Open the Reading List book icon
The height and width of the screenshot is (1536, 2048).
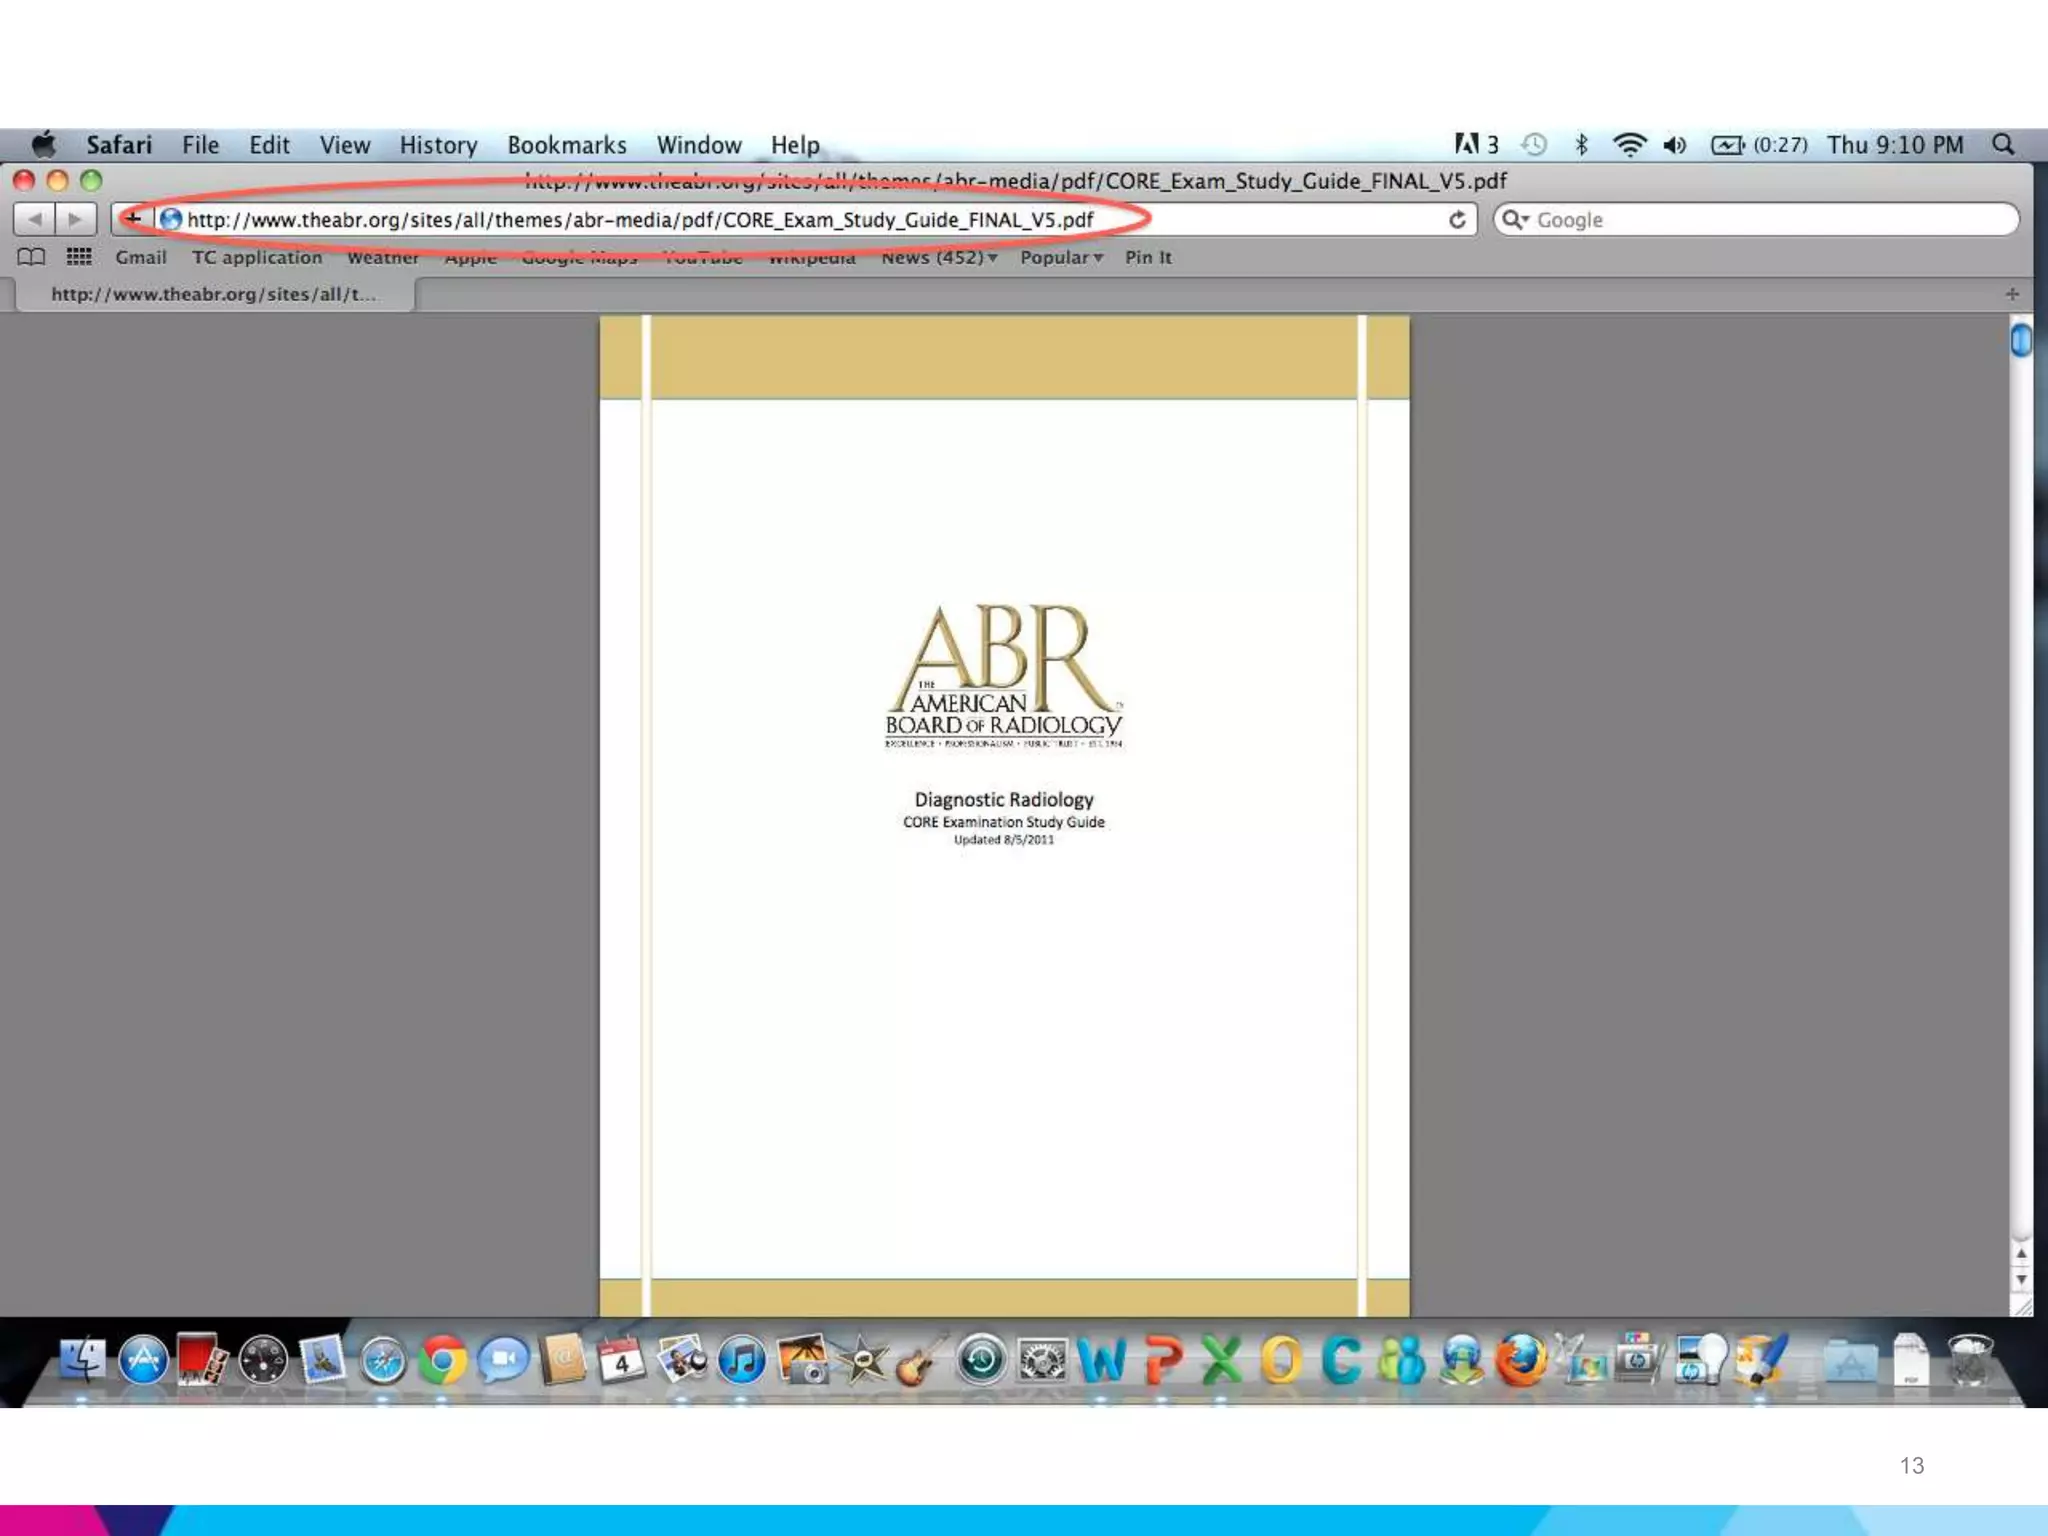(x=31, y=257)
